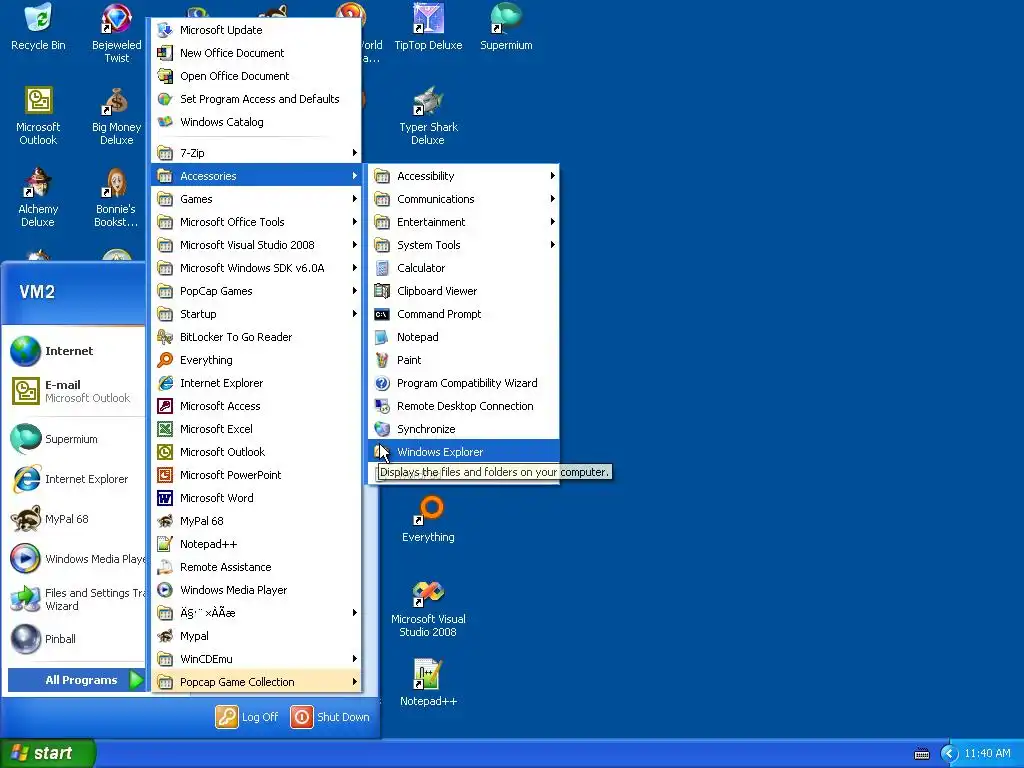Expand the Games submenu

[256, 199]
